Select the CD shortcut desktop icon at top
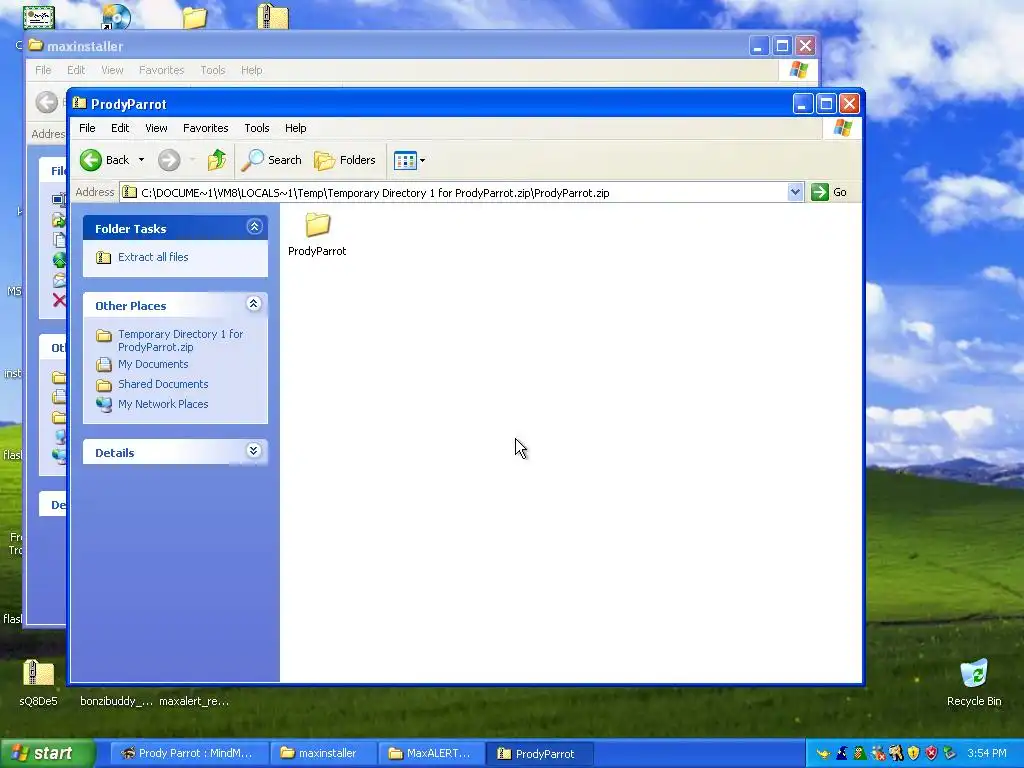Image resolution: width=1024 pixels, height=768 pixels. click(x=116, y=16)
